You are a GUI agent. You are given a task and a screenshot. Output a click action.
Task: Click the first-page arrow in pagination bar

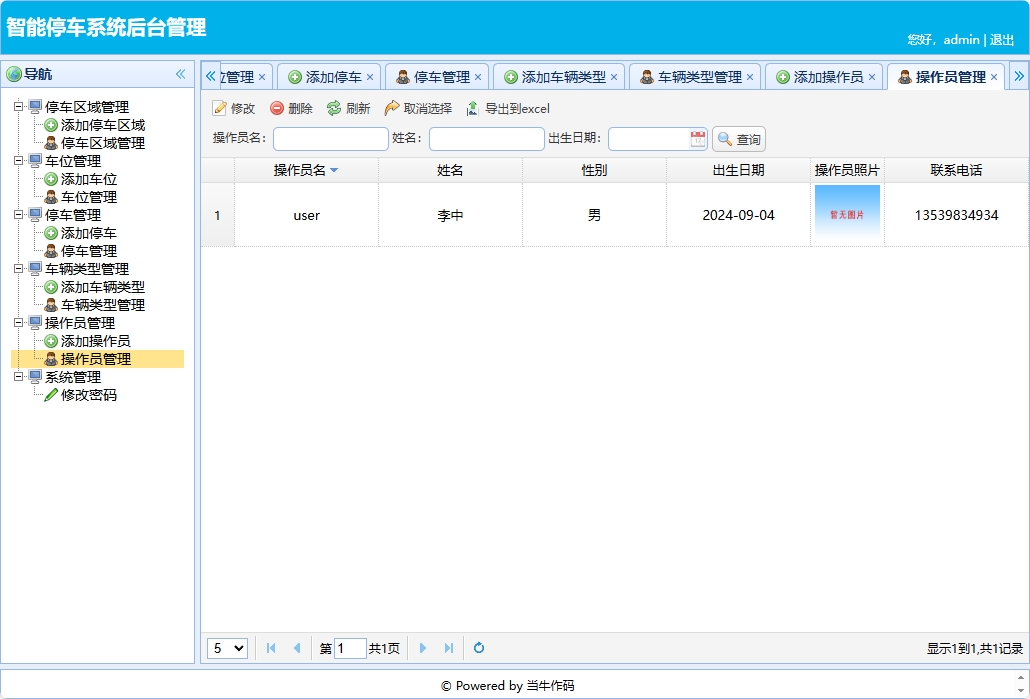(x=271, y=648)
